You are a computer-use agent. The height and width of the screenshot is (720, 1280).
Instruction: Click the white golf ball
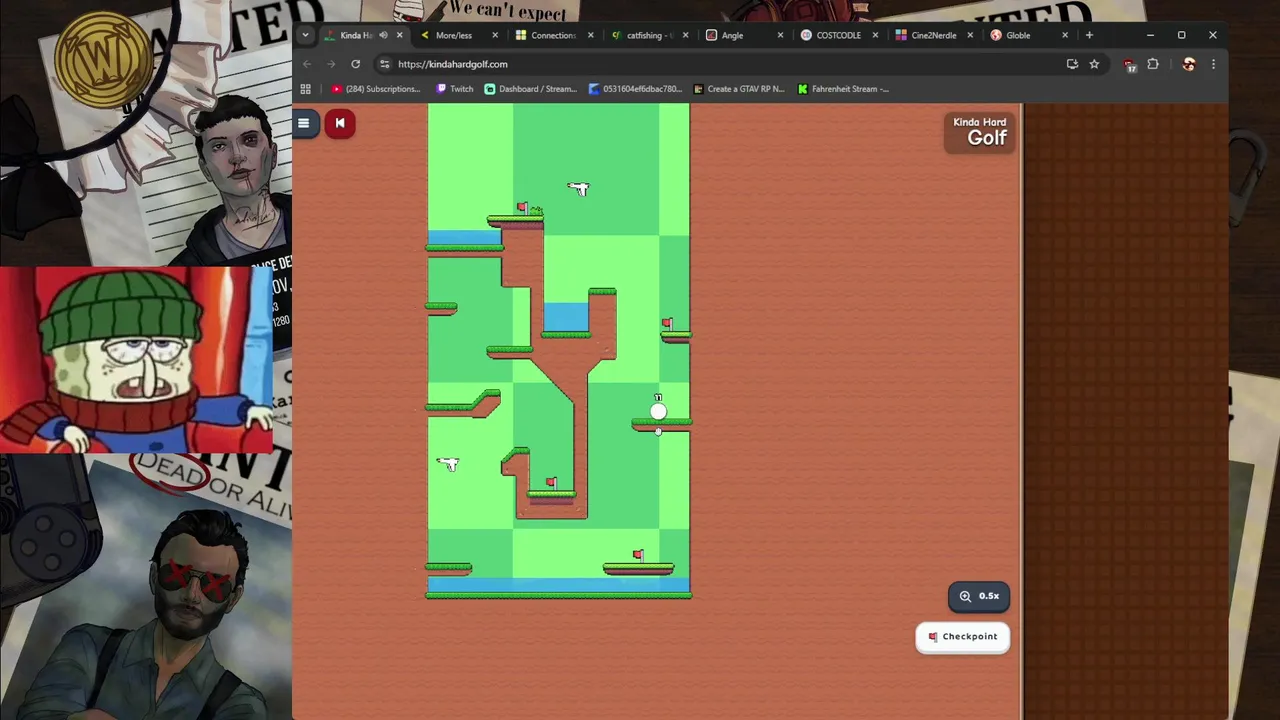coord(658,411)
